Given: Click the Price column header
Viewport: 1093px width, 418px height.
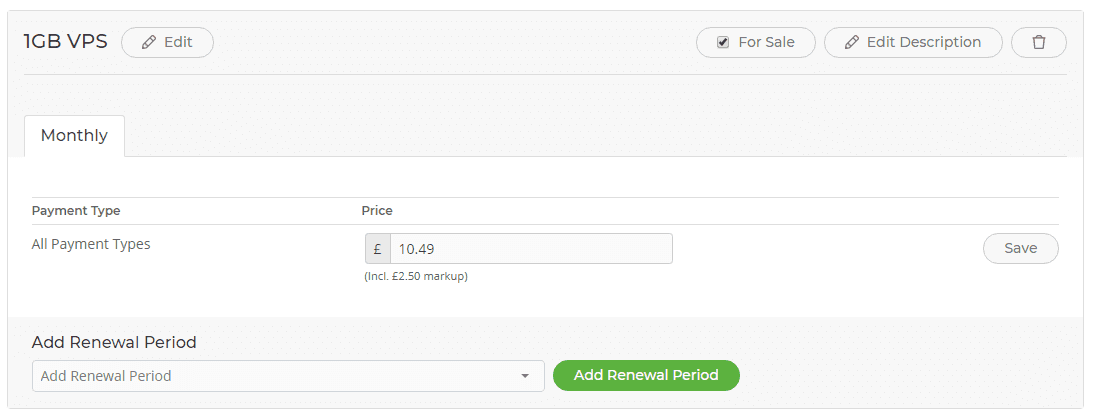Looking at the screenshot, I should tap(377, 210).
